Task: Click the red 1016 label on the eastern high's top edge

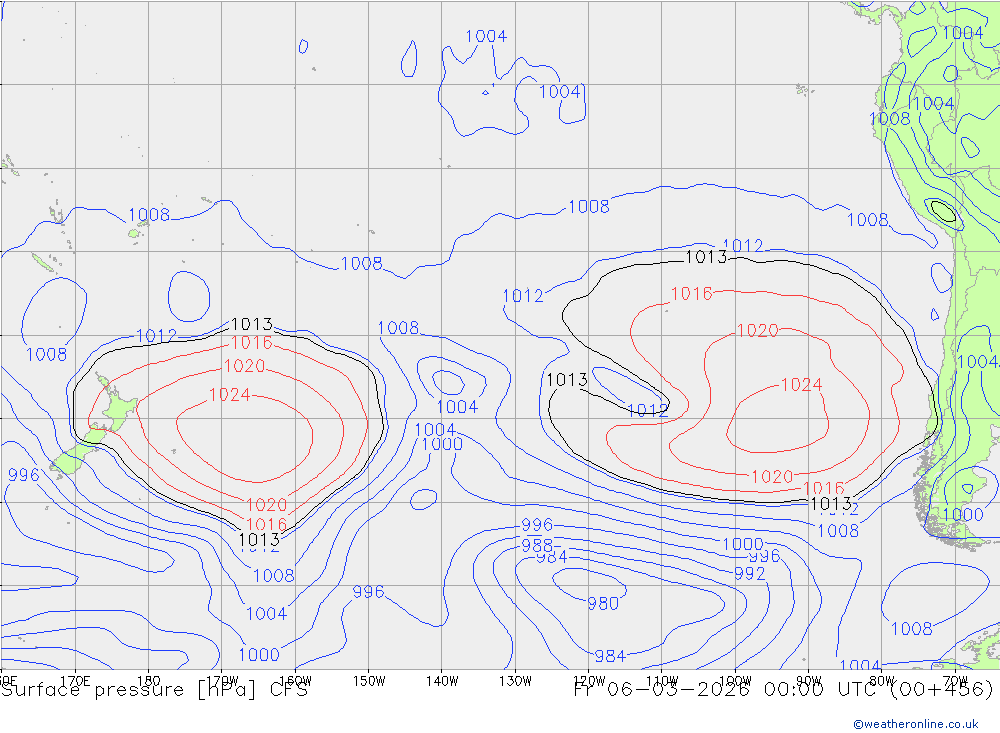Action: 691,293
